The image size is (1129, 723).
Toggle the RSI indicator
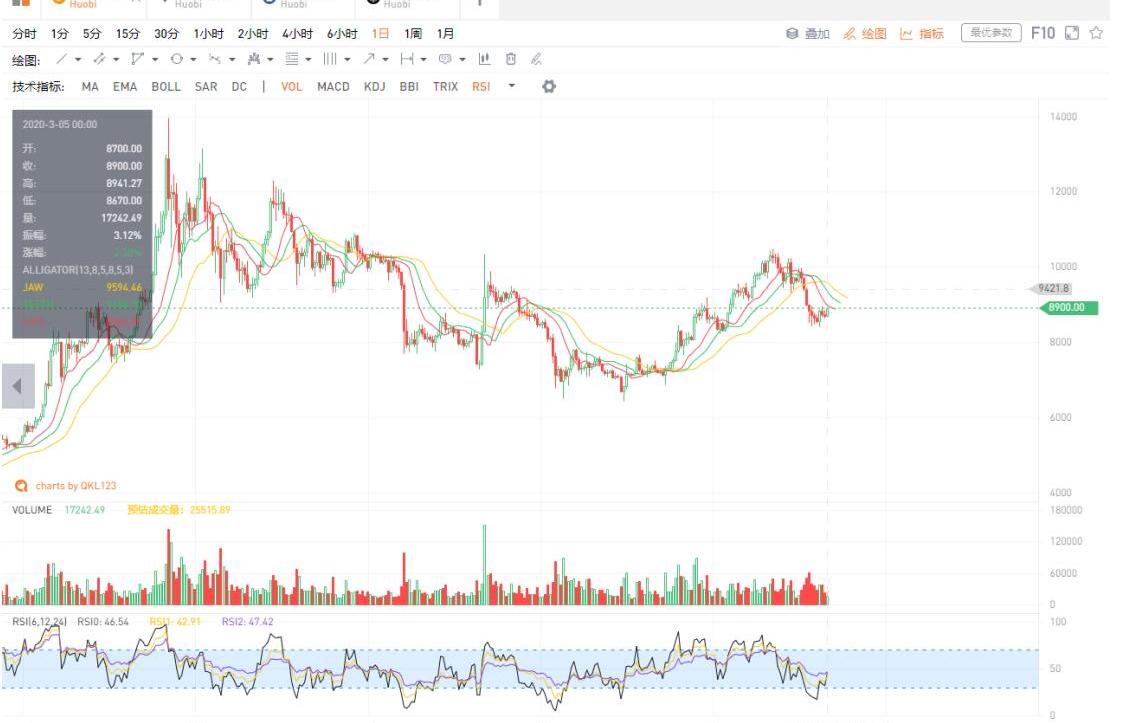(481, 87)
